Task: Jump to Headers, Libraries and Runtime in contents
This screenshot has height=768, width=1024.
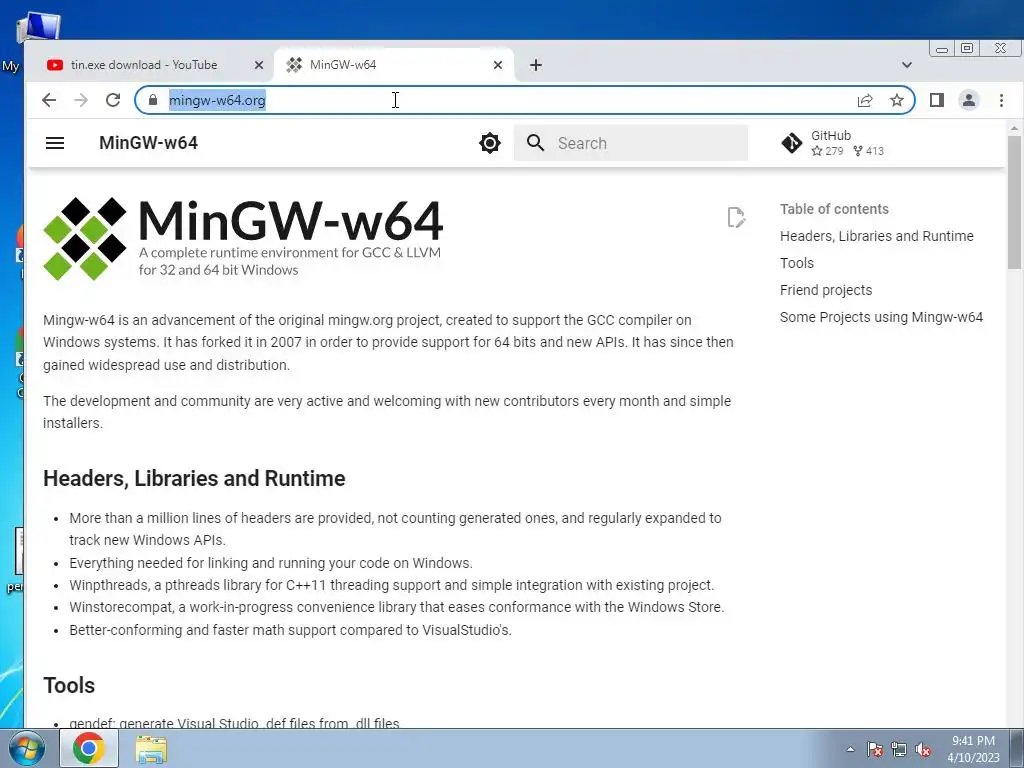Action: (876, 236)
